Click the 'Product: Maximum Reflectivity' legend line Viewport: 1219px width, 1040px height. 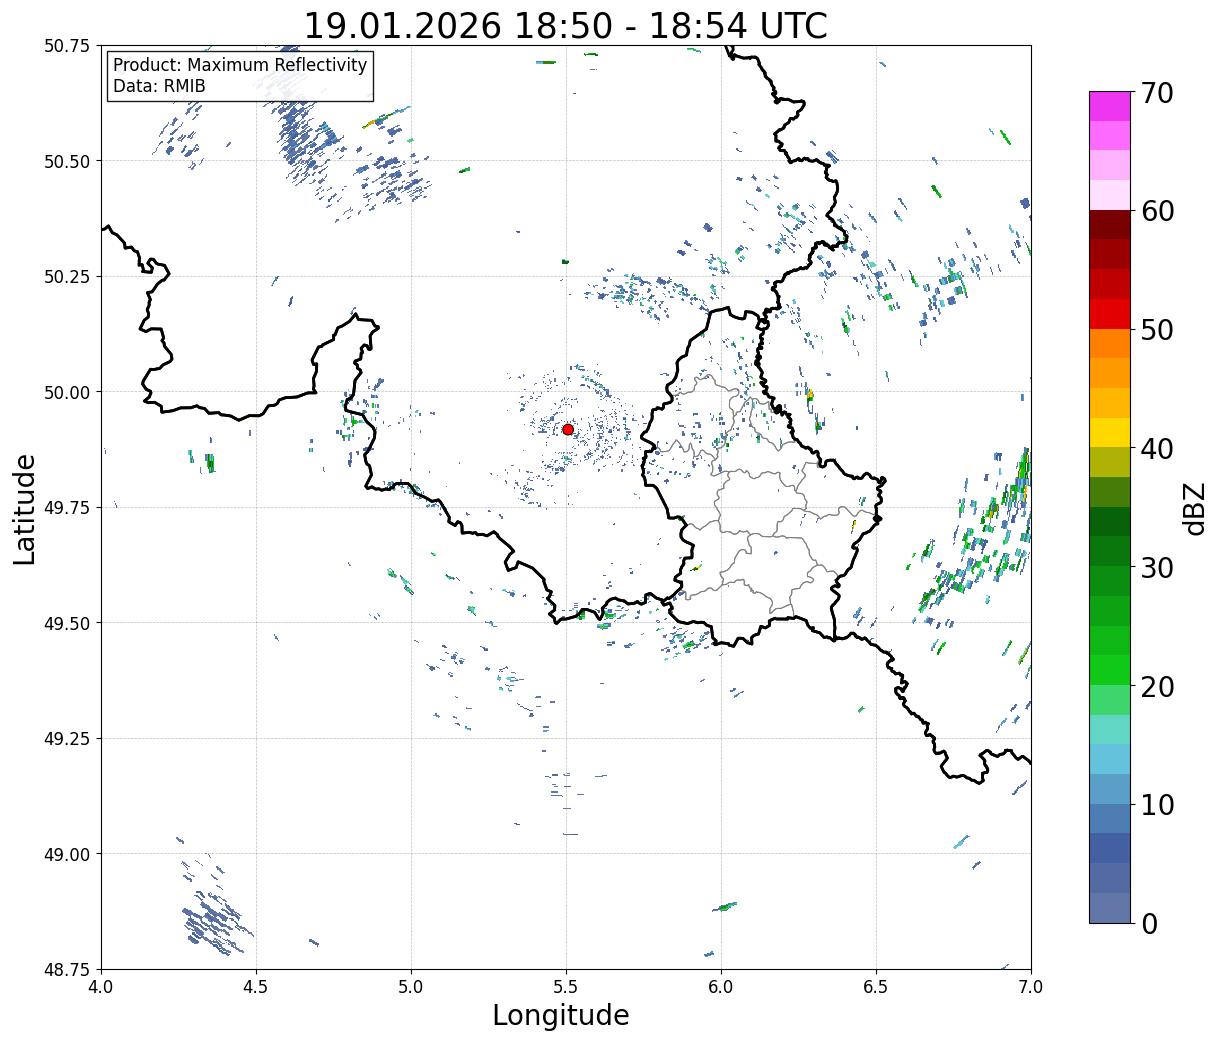240,65
